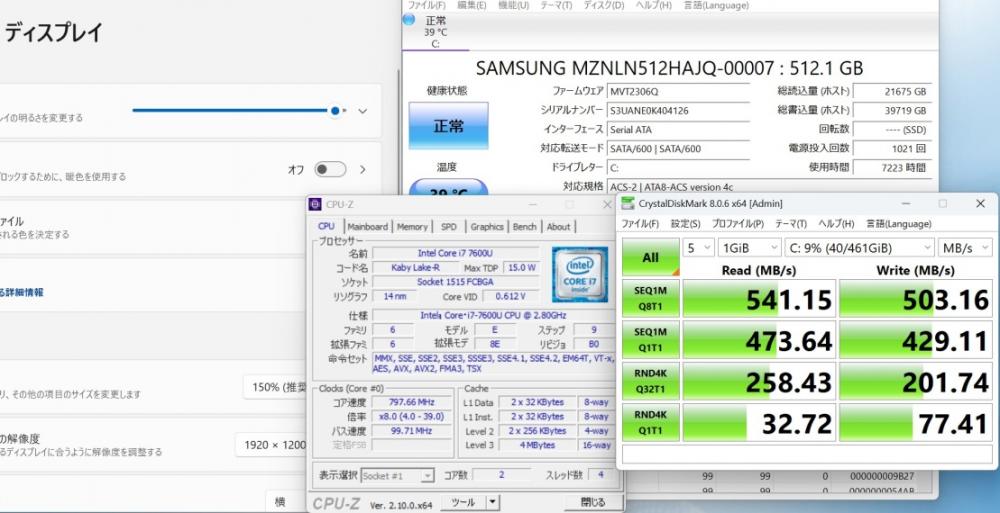Open CrystalDiskInfo ファイル(F) menu
Image resolution: width=1000 pixels, height=513 pixels.
click(x=427, y=5)
